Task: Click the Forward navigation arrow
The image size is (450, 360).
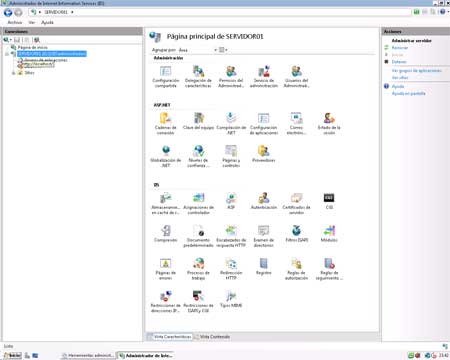Action: point(18,12)
